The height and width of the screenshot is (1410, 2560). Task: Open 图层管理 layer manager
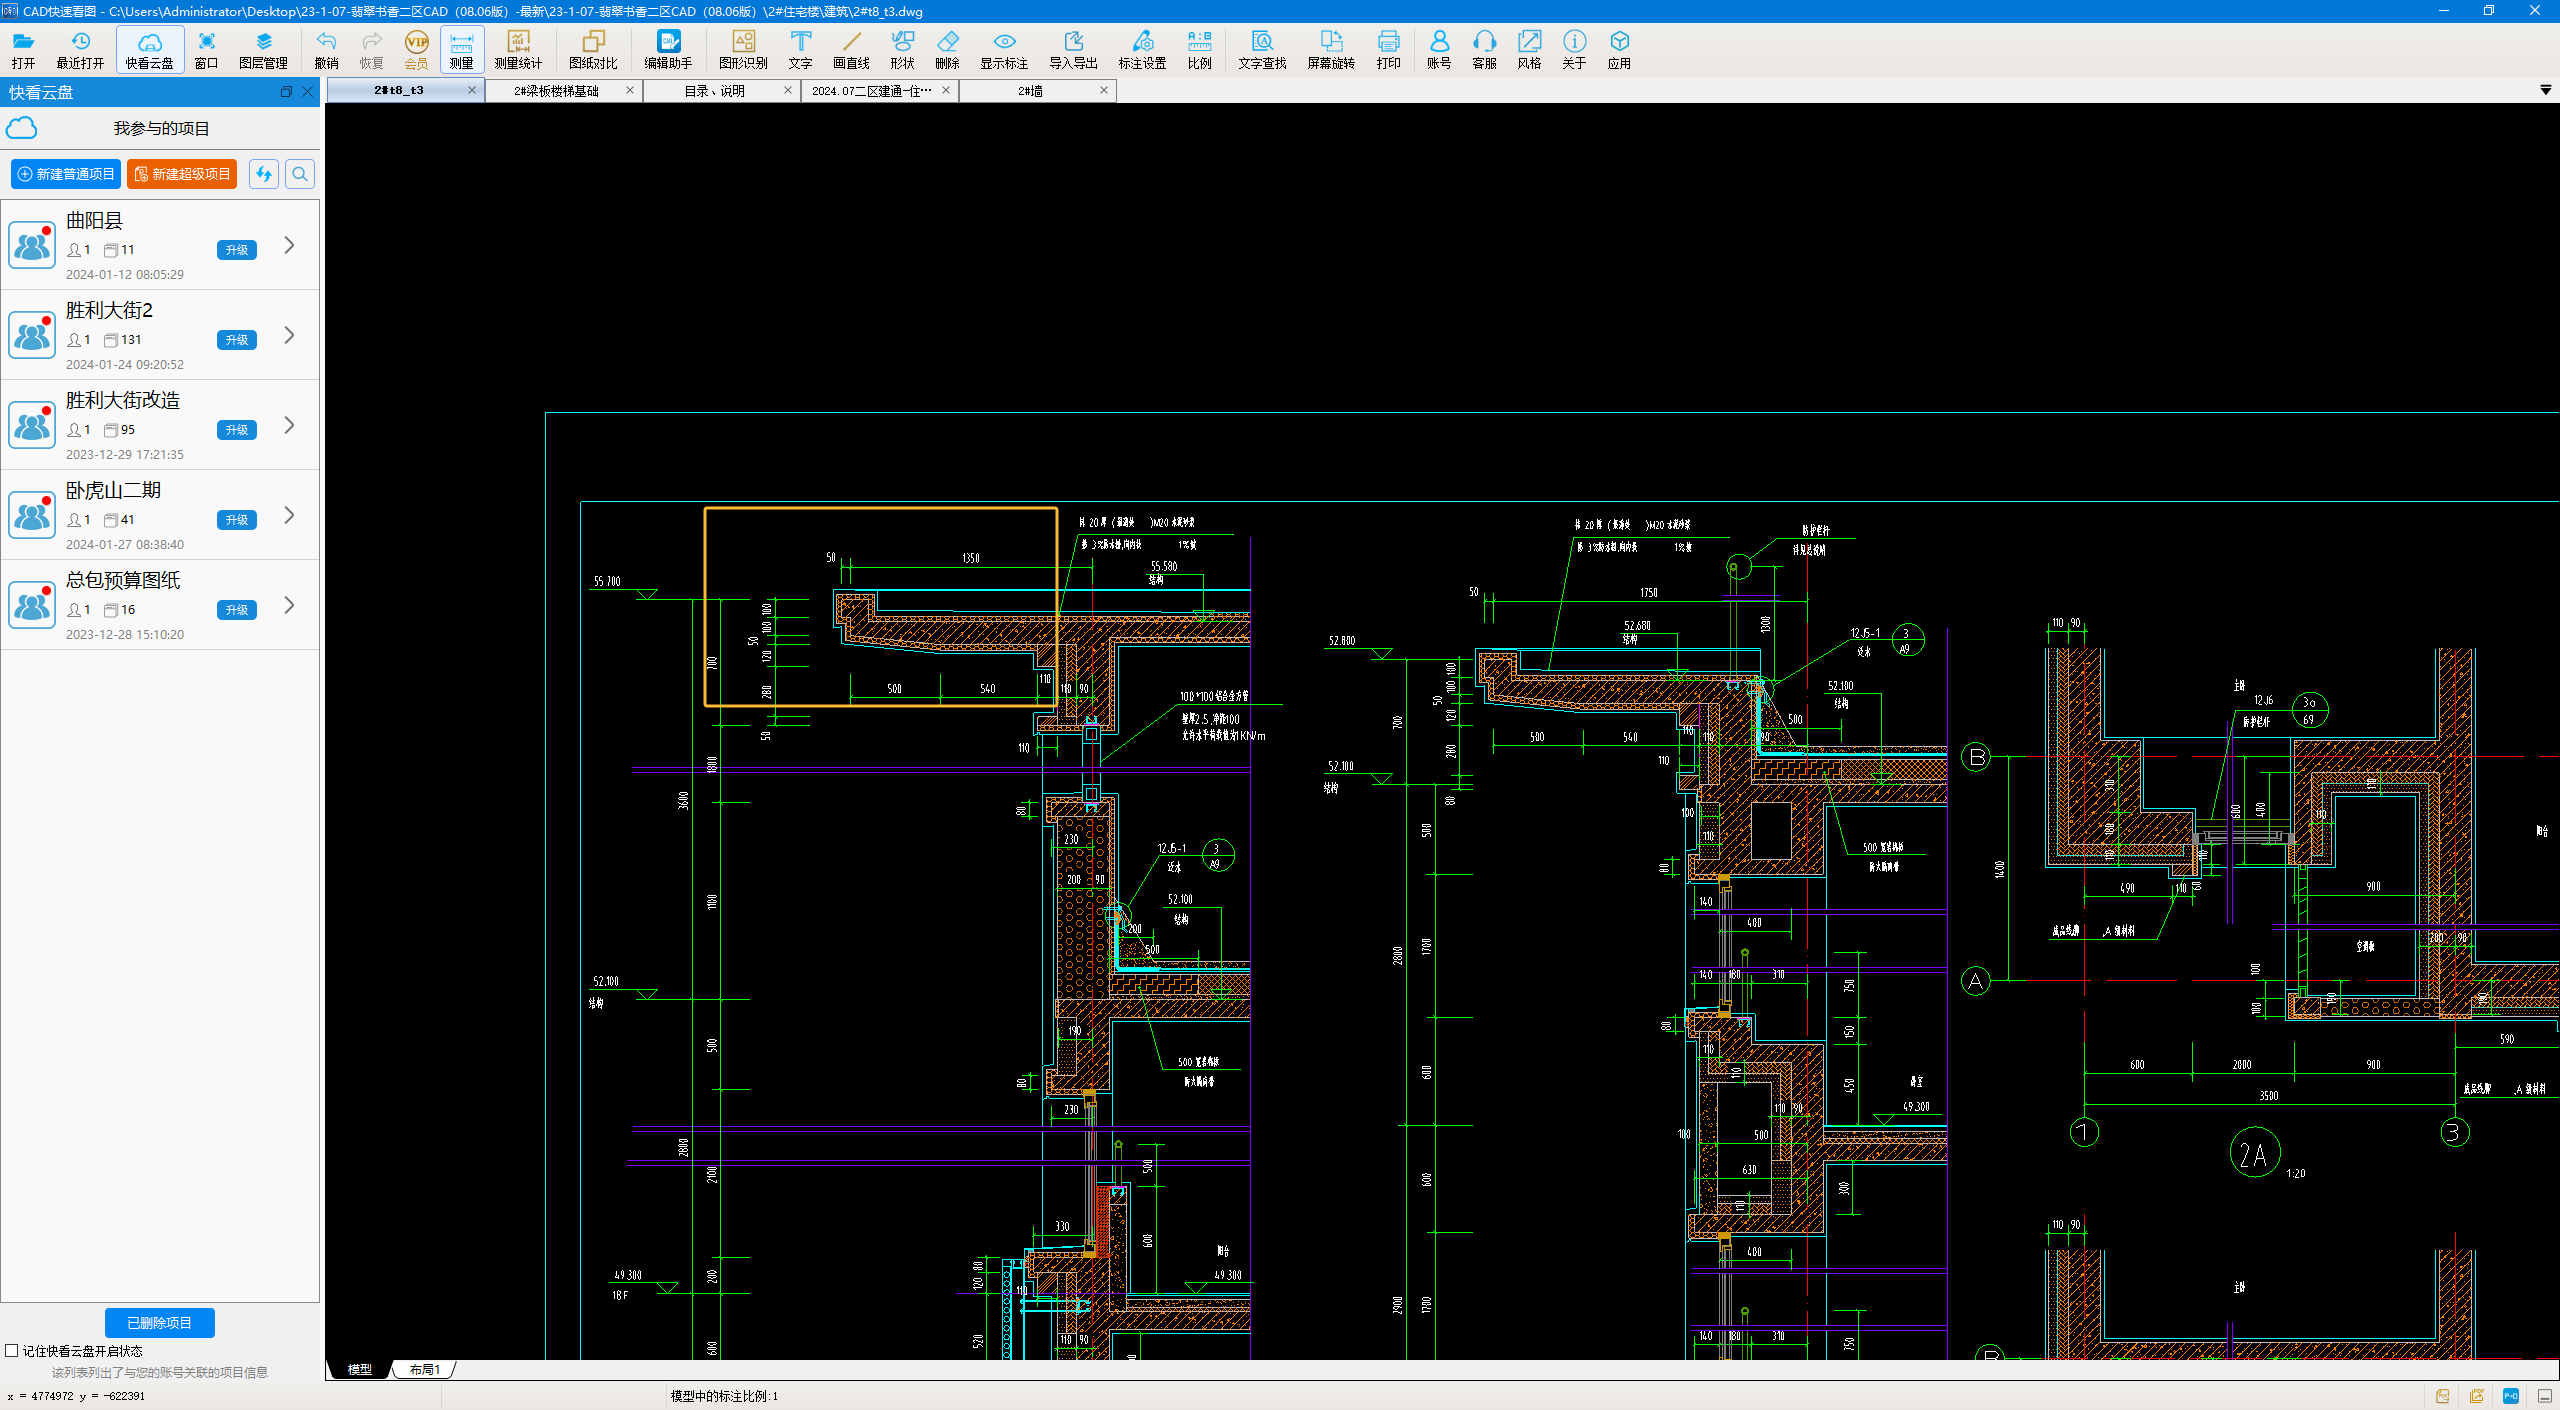tap(263, 49)
